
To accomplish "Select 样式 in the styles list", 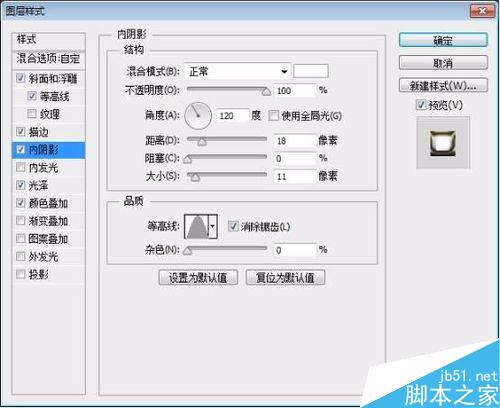I will (x=49, y=40).
